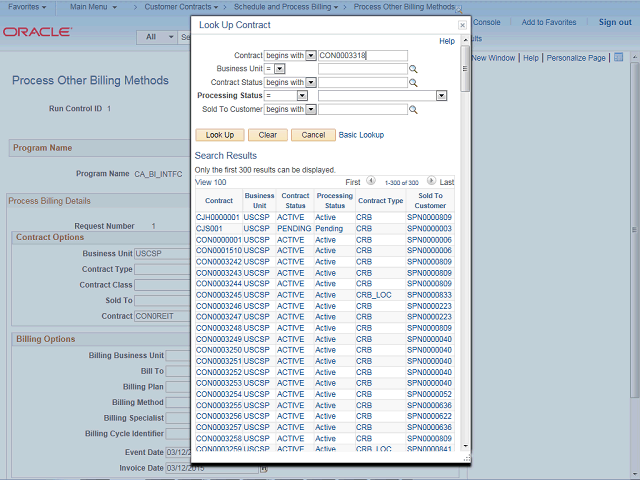Image resolution: width=640 pixels, height=480 pixels.
Task: Click Contract Status lookup magnifier icon
Action: pyautogui.click(x=412, y=83)
